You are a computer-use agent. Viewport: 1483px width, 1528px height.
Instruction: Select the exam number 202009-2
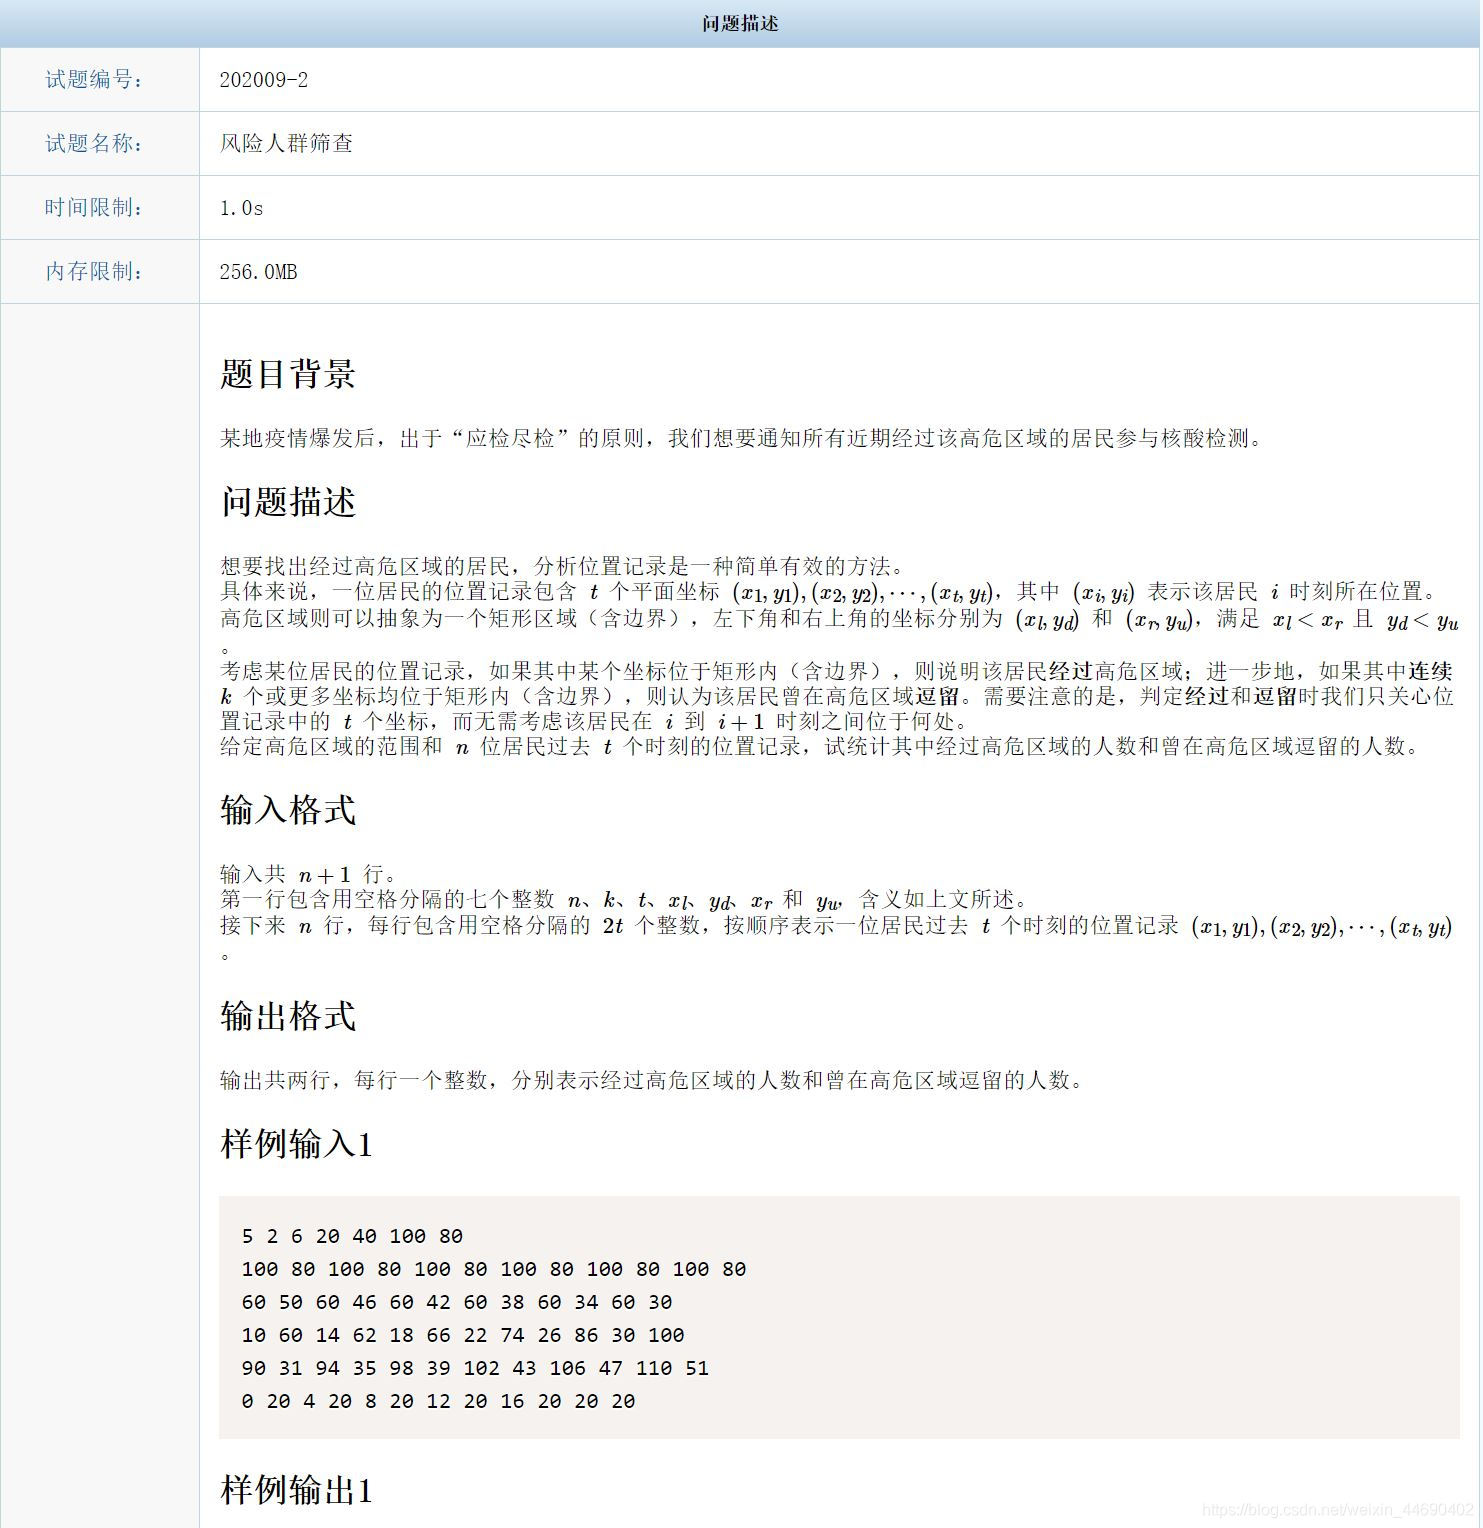point(266,80)
